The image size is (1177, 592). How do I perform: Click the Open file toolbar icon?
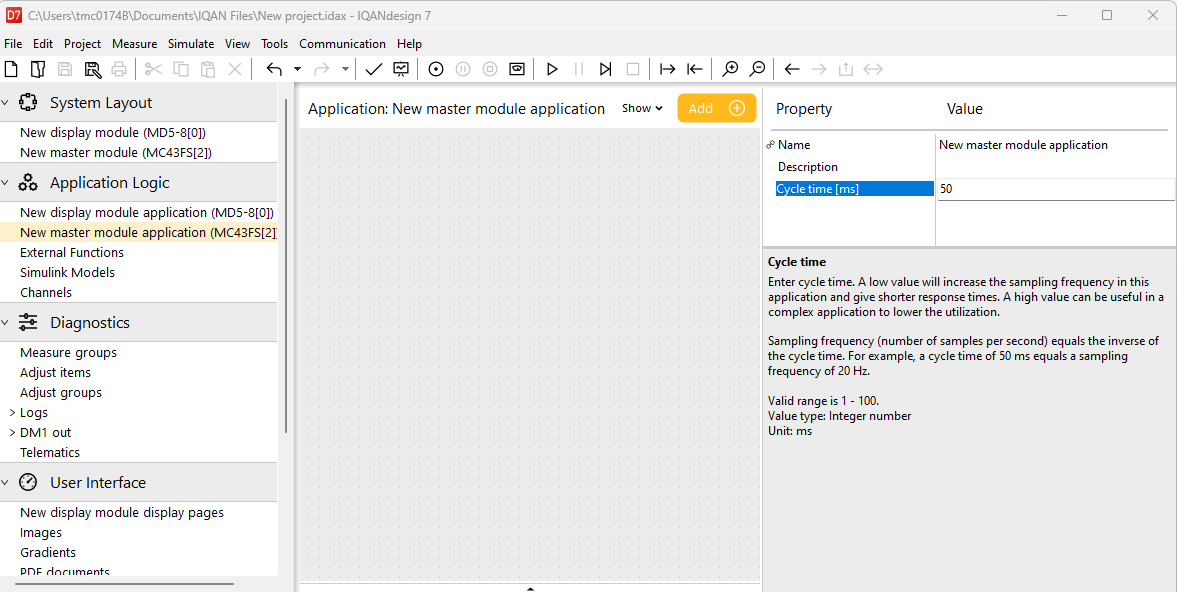point(38,69)
